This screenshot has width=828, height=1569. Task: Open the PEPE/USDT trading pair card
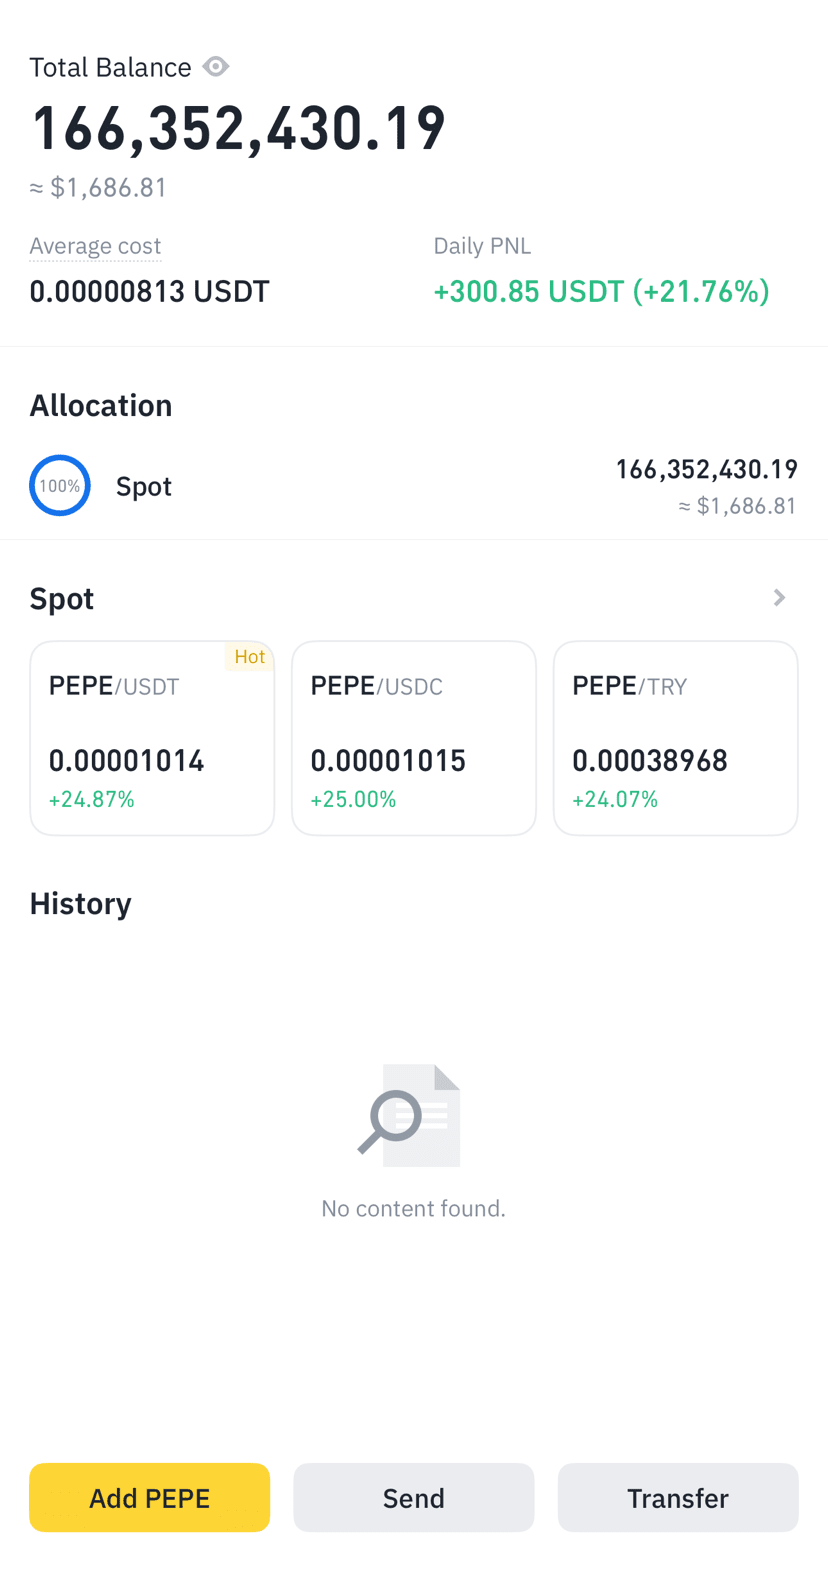pos(152,738)
